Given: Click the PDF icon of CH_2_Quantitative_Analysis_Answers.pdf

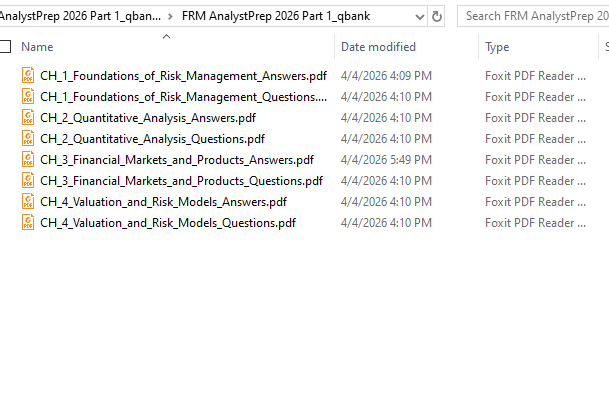Looking at the screenshot, I should point(28,118).
